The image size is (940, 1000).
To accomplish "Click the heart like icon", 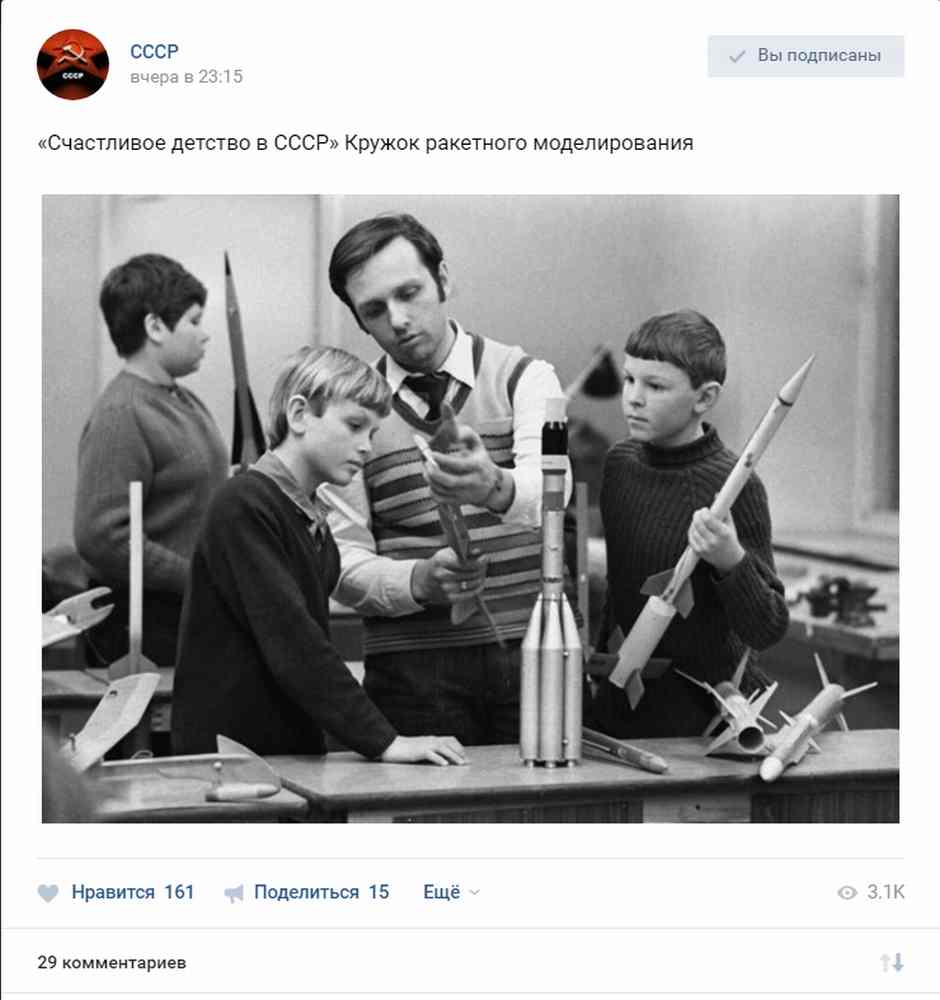I will pyautogui.click(x=48, y=893).
